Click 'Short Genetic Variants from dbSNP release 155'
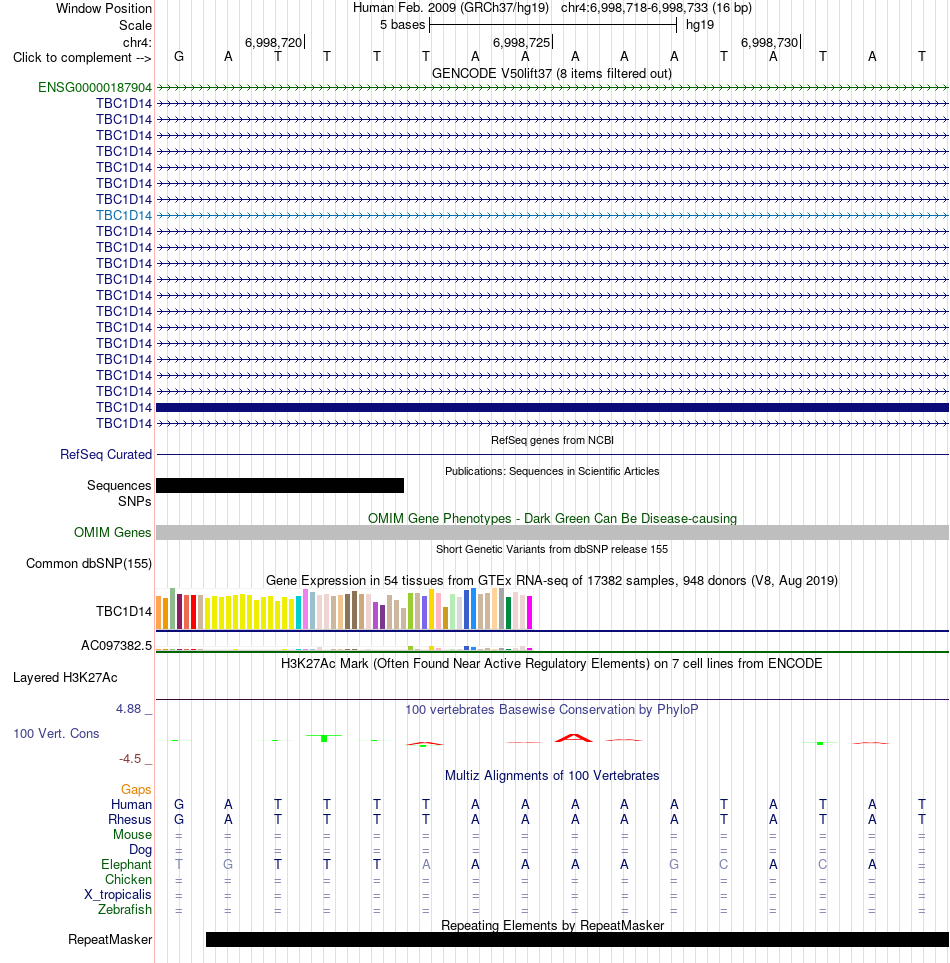Screen dimensions: 950x963 point(552,549)
